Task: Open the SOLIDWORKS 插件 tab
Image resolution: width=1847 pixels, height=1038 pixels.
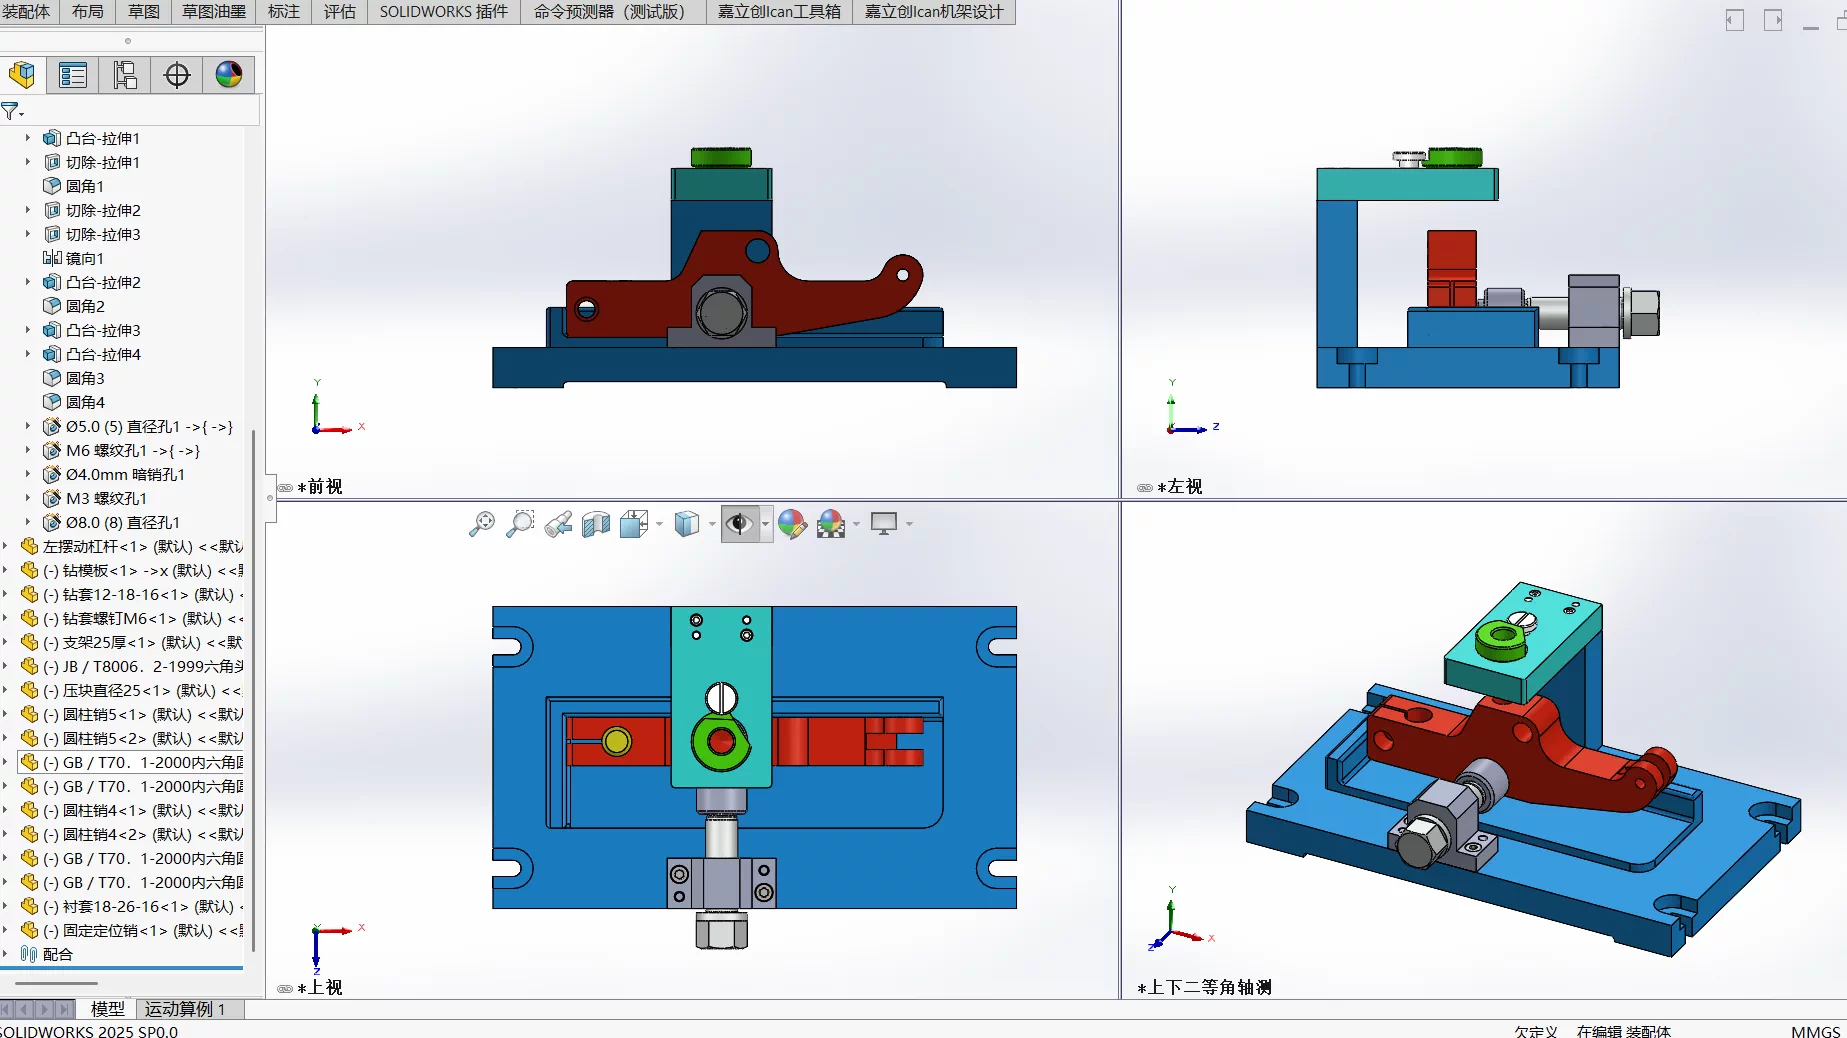Action: tap(444, 12)
